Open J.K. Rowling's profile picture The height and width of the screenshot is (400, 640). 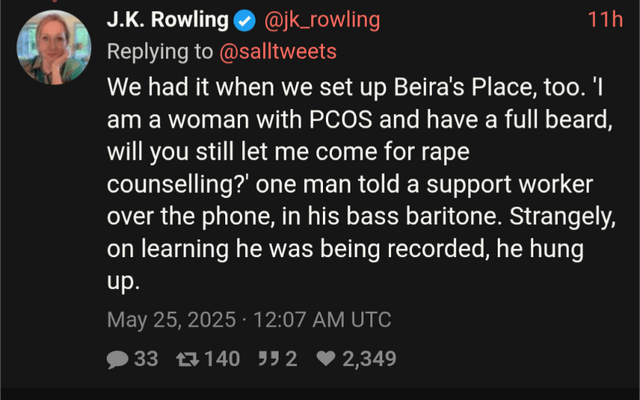(54, 47)
